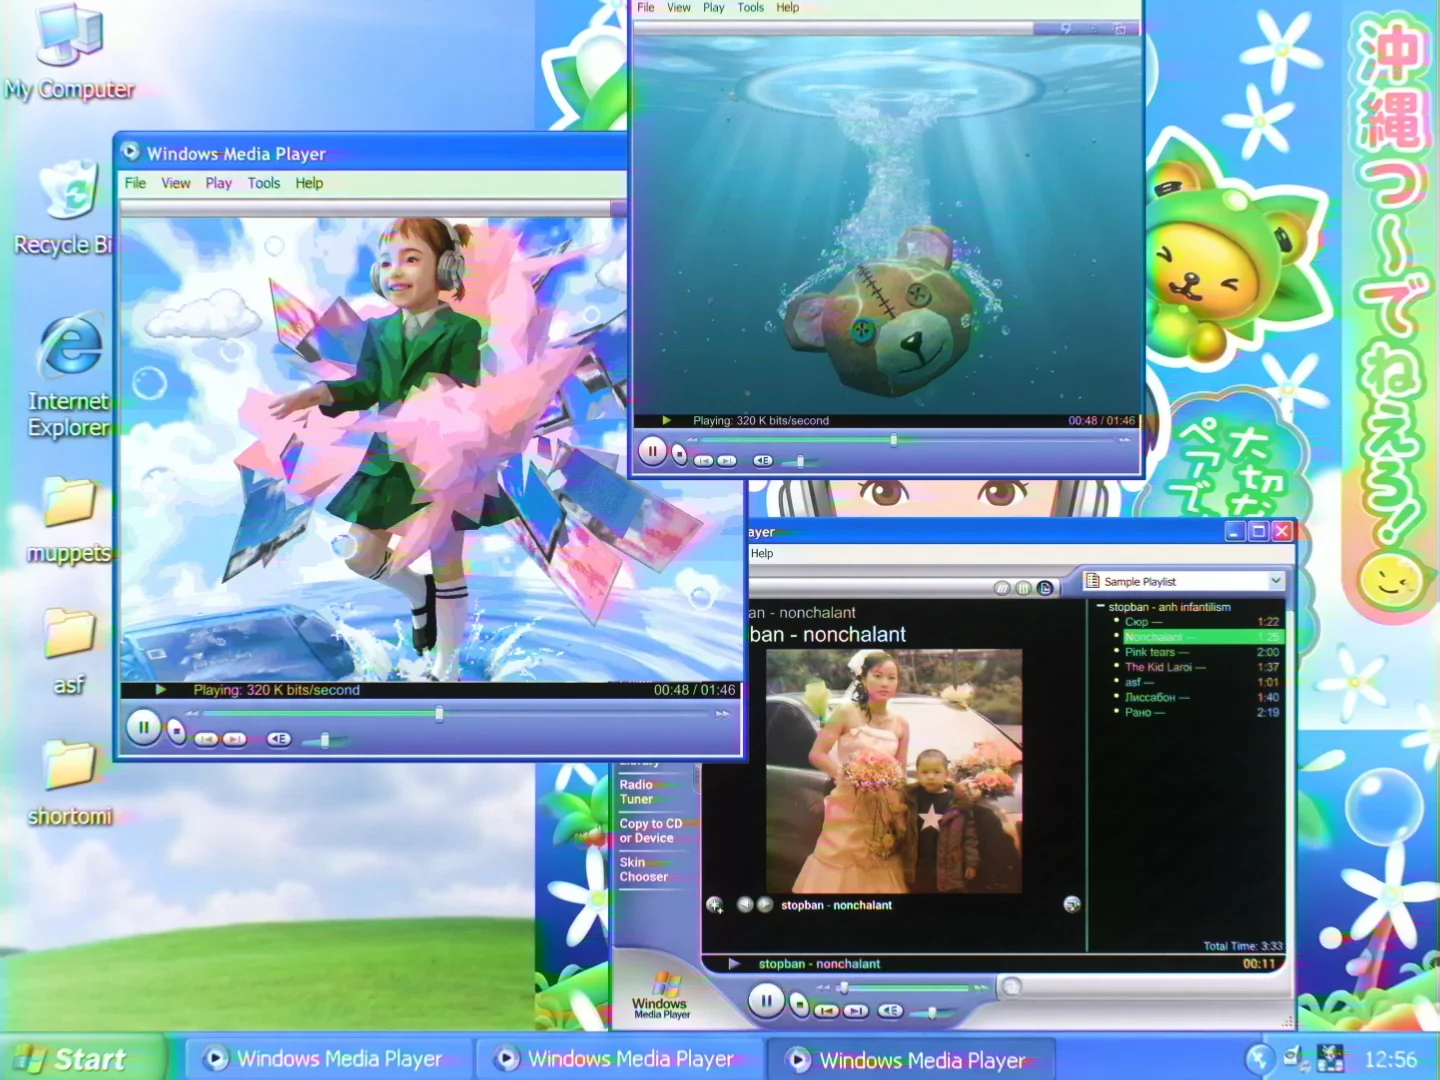The image size is (1440, 1080).
Task: Pause the stopban - nonchalant player
Action: (766, 1000)
